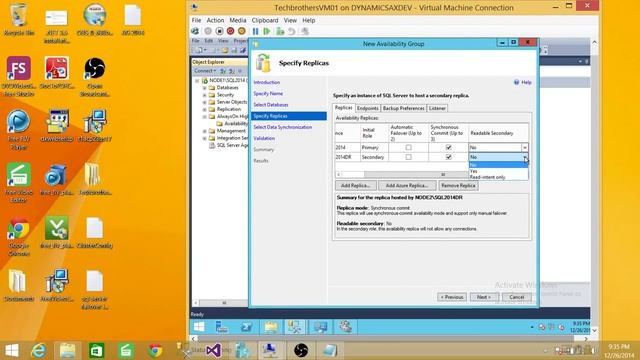The width and height of the screenshot is (640, 360).
Task: Click the OBS icon on the host taskbar
Action: click(301, 350)
